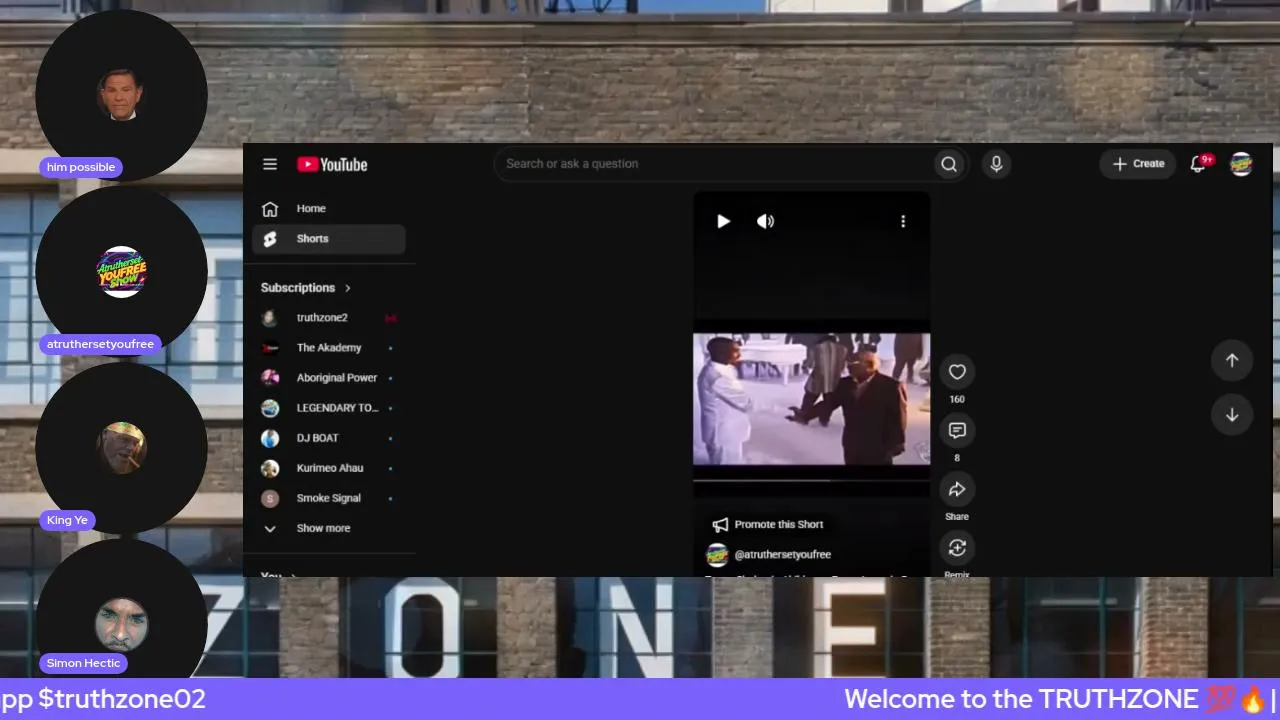The width and height of the screenshot is (1280, 720).
Task: Open the LEGENDARY TO... subscription
Action: coord(329,408)
